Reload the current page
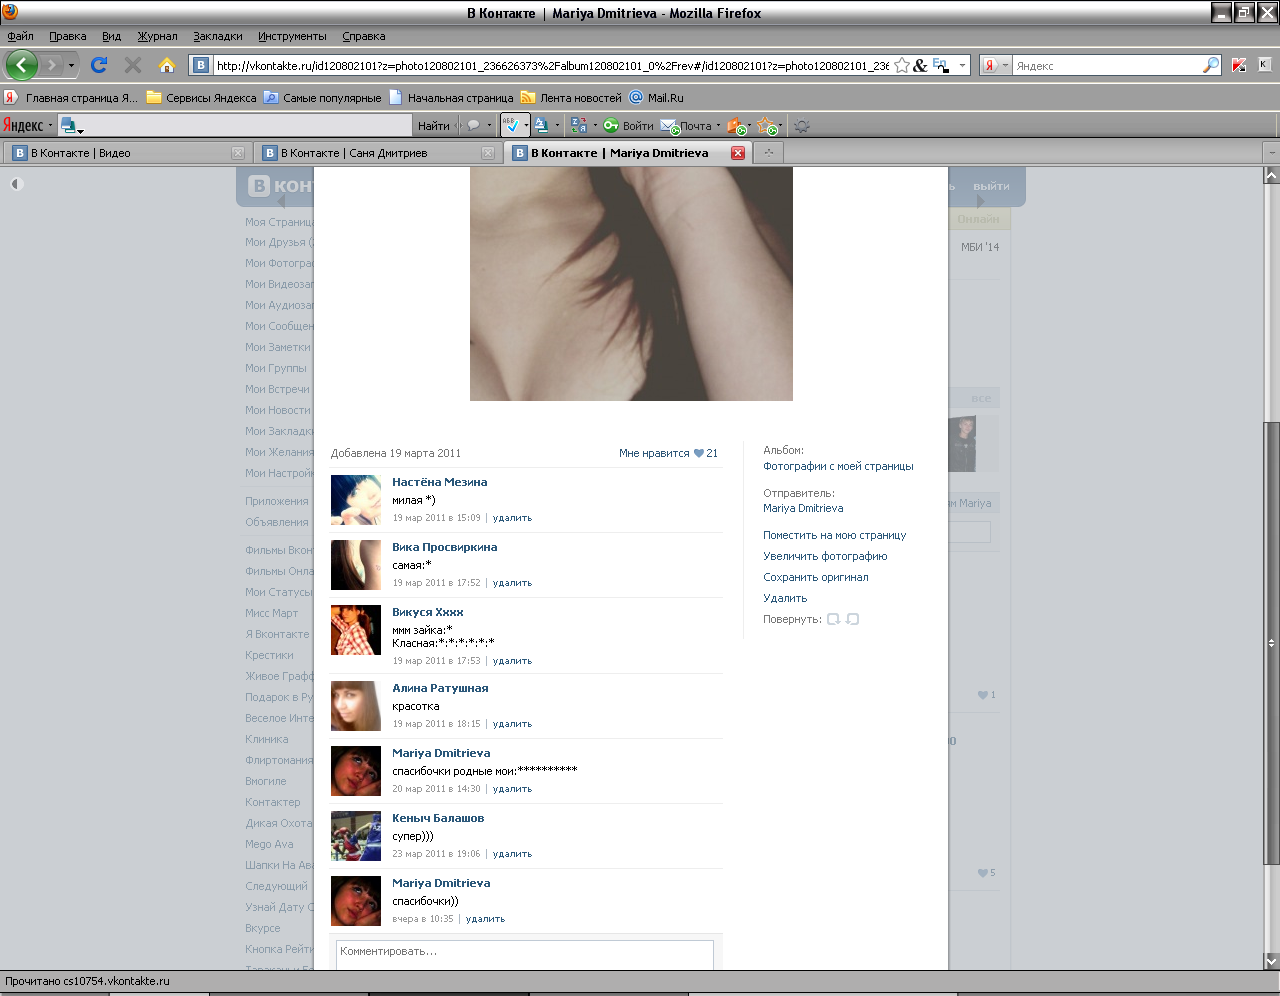The height and width of the screenshot is (996, 1280). tap(98, 65)
